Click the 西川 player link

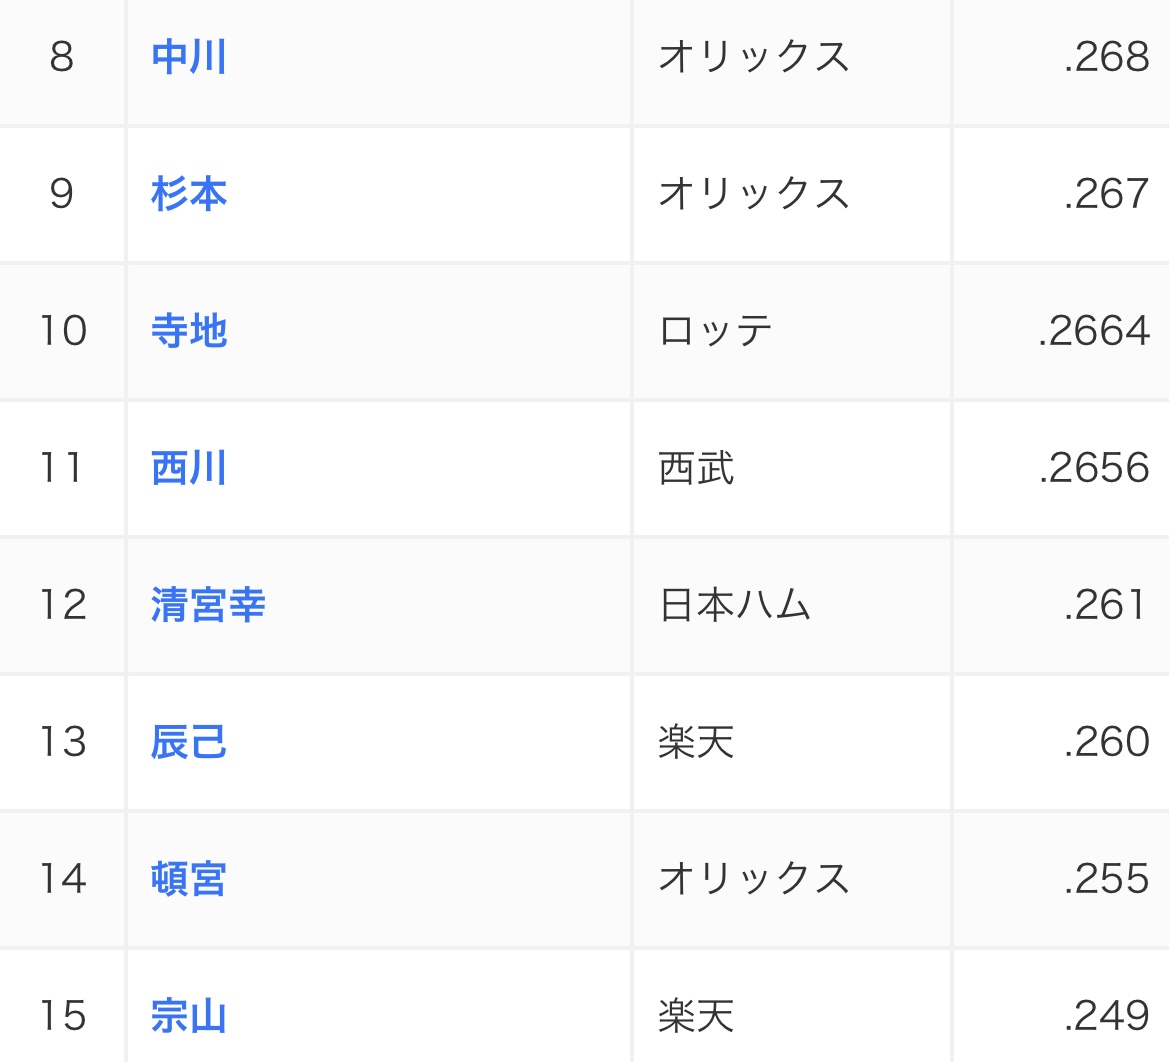coord(189,468)
